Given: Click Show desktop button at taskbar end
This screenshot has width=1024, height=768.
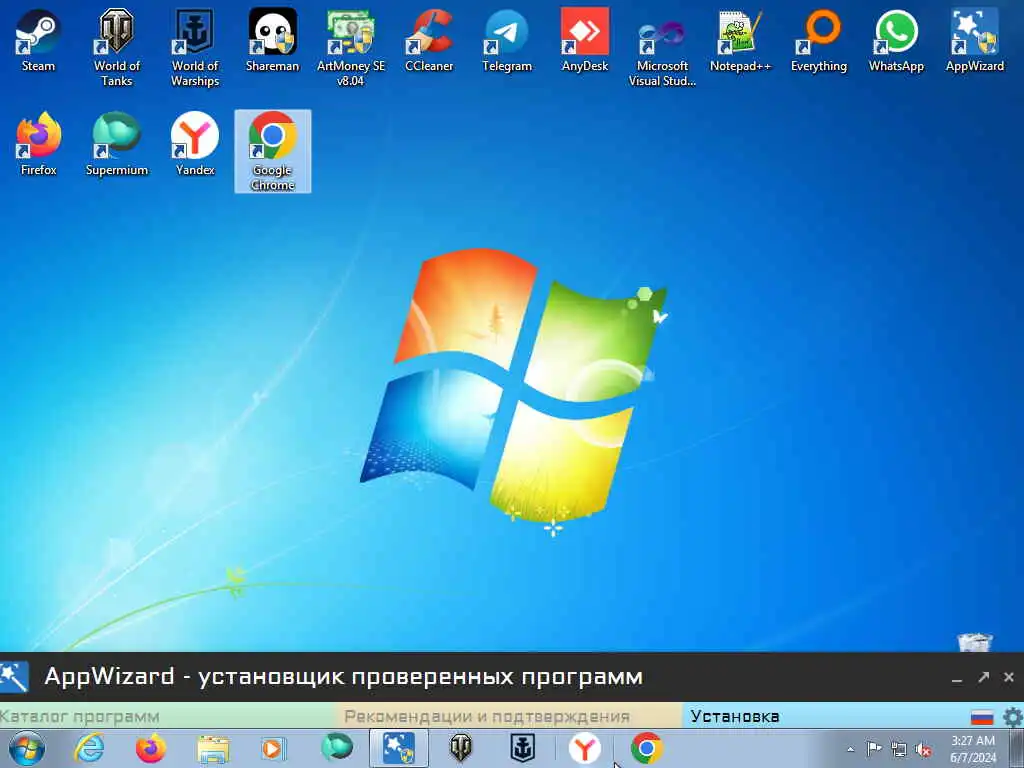Looking at the screenshot, I should pos(1017,748).
